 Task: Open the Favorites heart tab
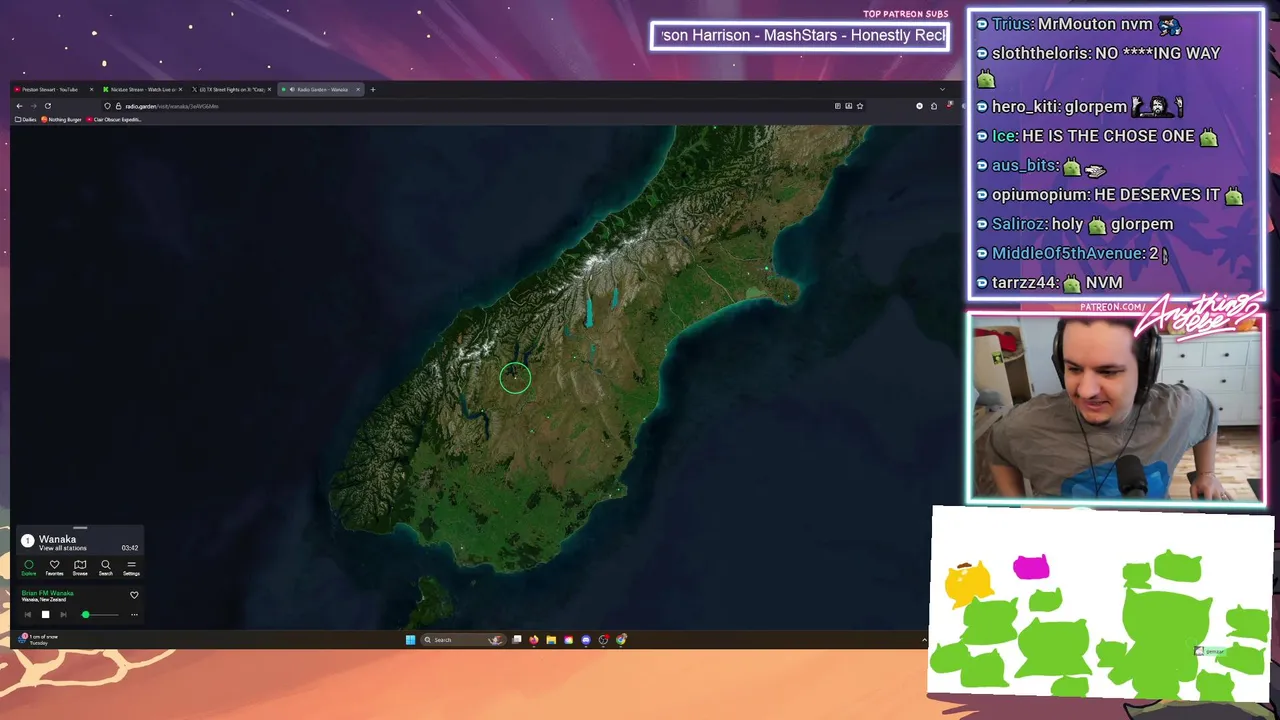54,567
